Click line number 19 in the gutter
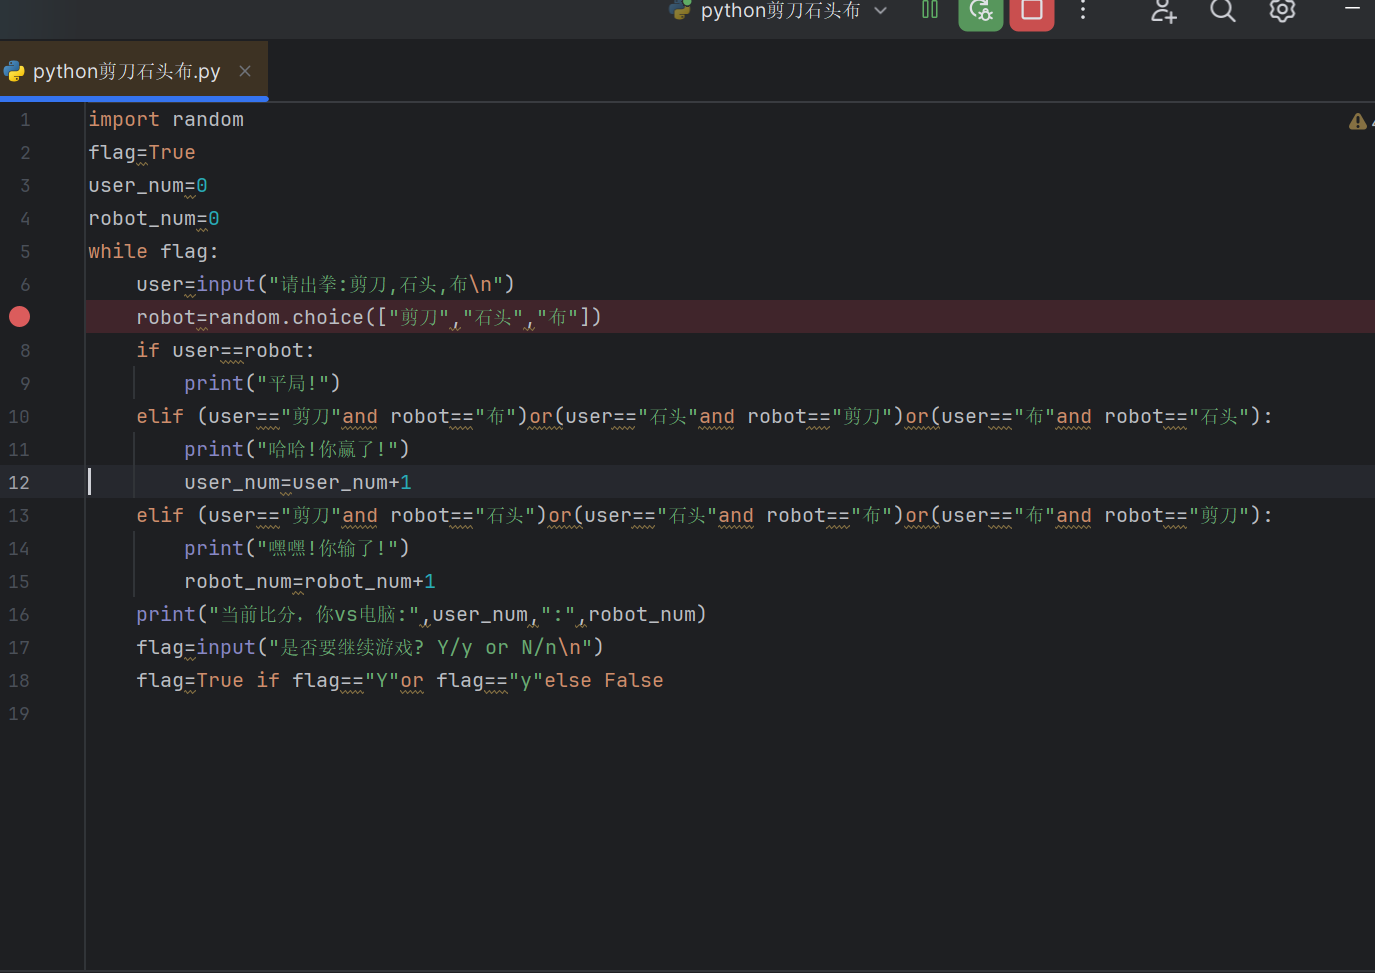1375x973 pixels. [x=19, y=713]
